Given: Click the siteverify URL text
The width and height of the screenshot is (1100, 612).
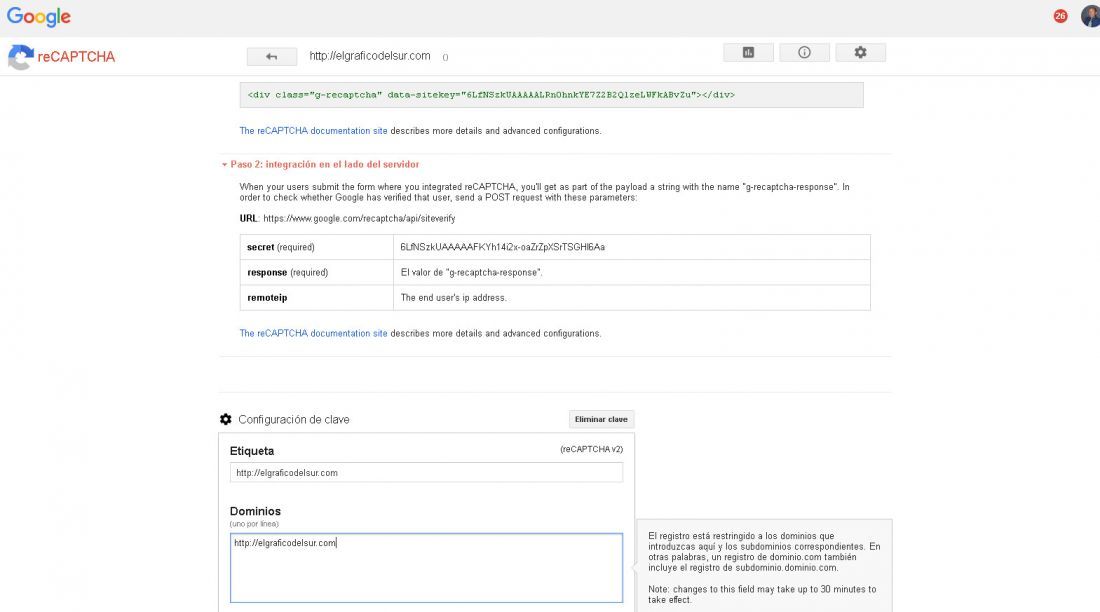Looking at the screenshot, I should 359,218.
